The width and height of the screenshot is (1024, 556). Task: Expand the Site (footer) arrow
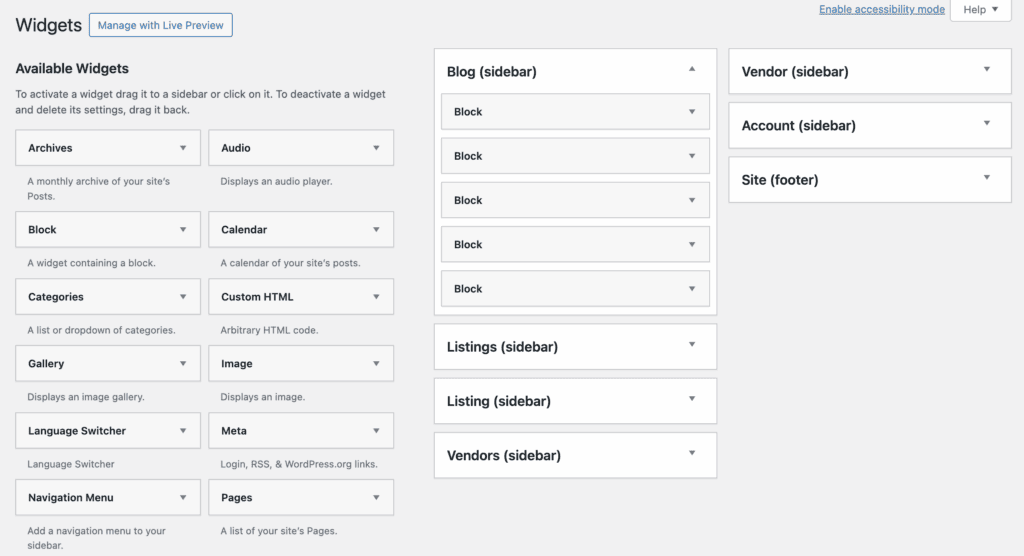[x=987, y=178]
